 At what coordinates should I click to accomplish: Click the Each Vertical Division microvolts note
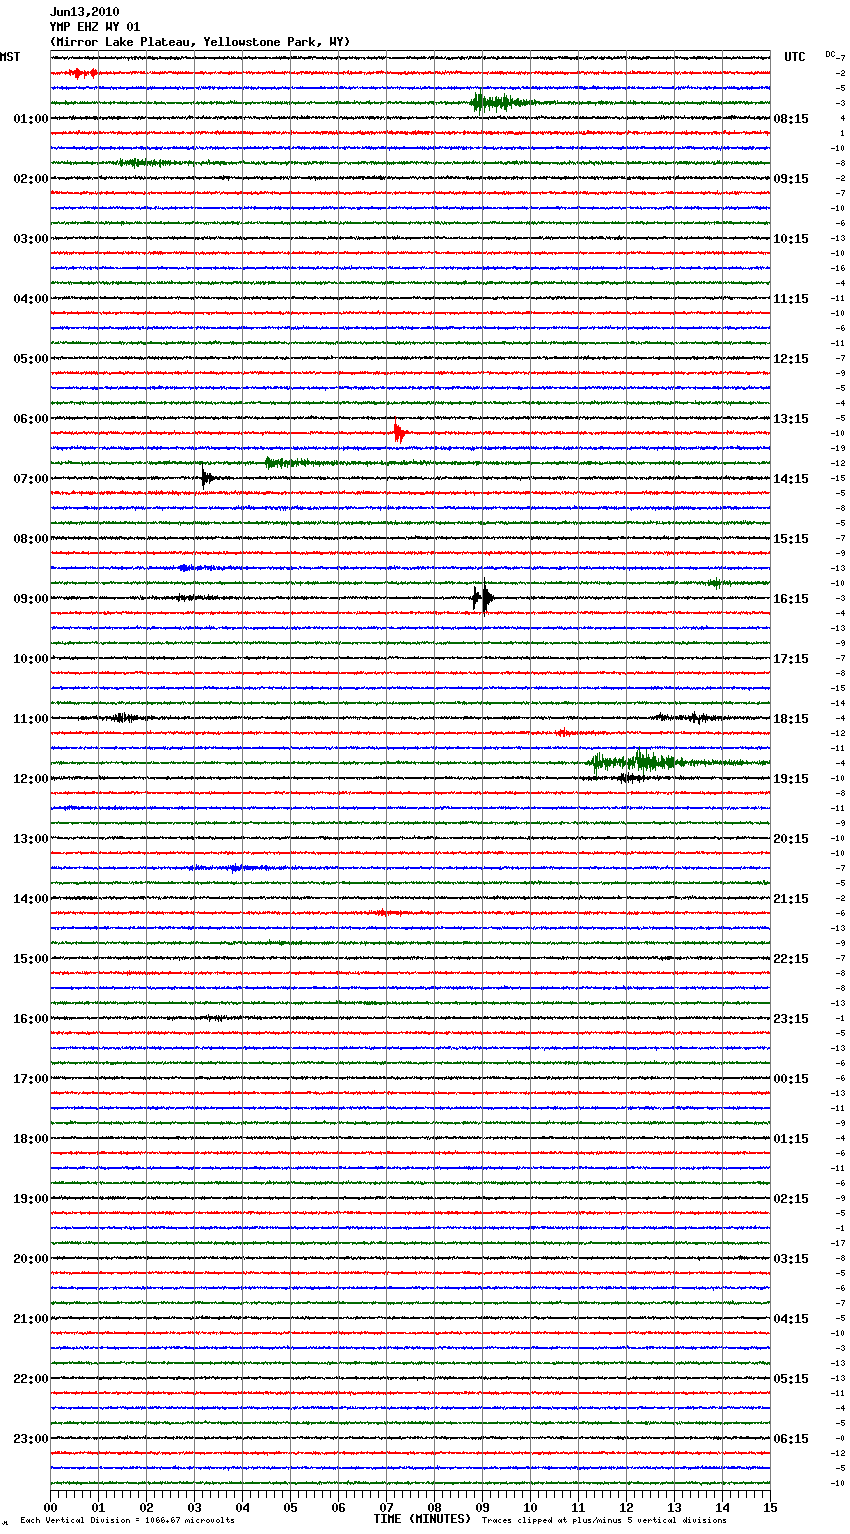(x=127, y=1520)
